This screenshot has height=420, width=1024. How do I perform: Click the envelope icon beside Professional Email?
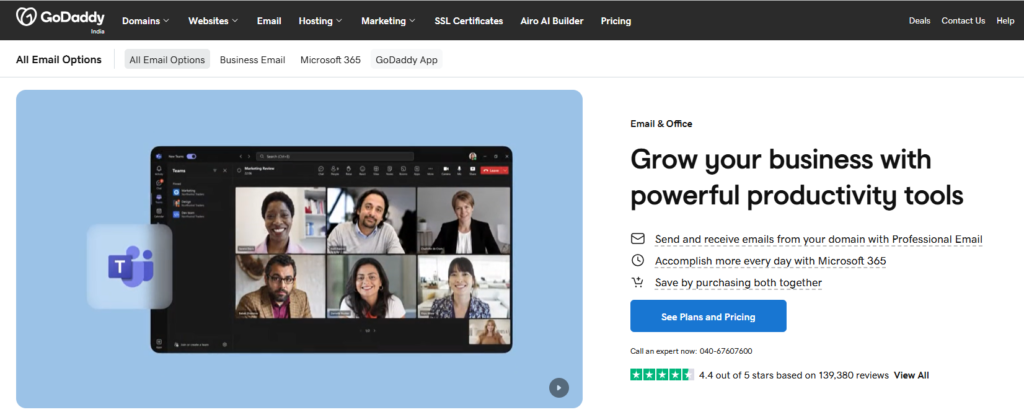[637, 238]
